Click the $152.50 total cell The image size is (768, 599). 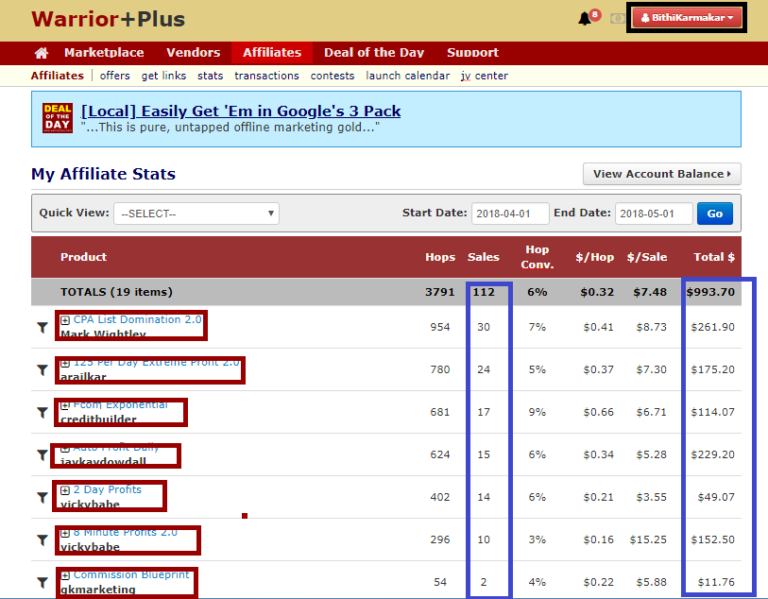[x=713, y=540]
